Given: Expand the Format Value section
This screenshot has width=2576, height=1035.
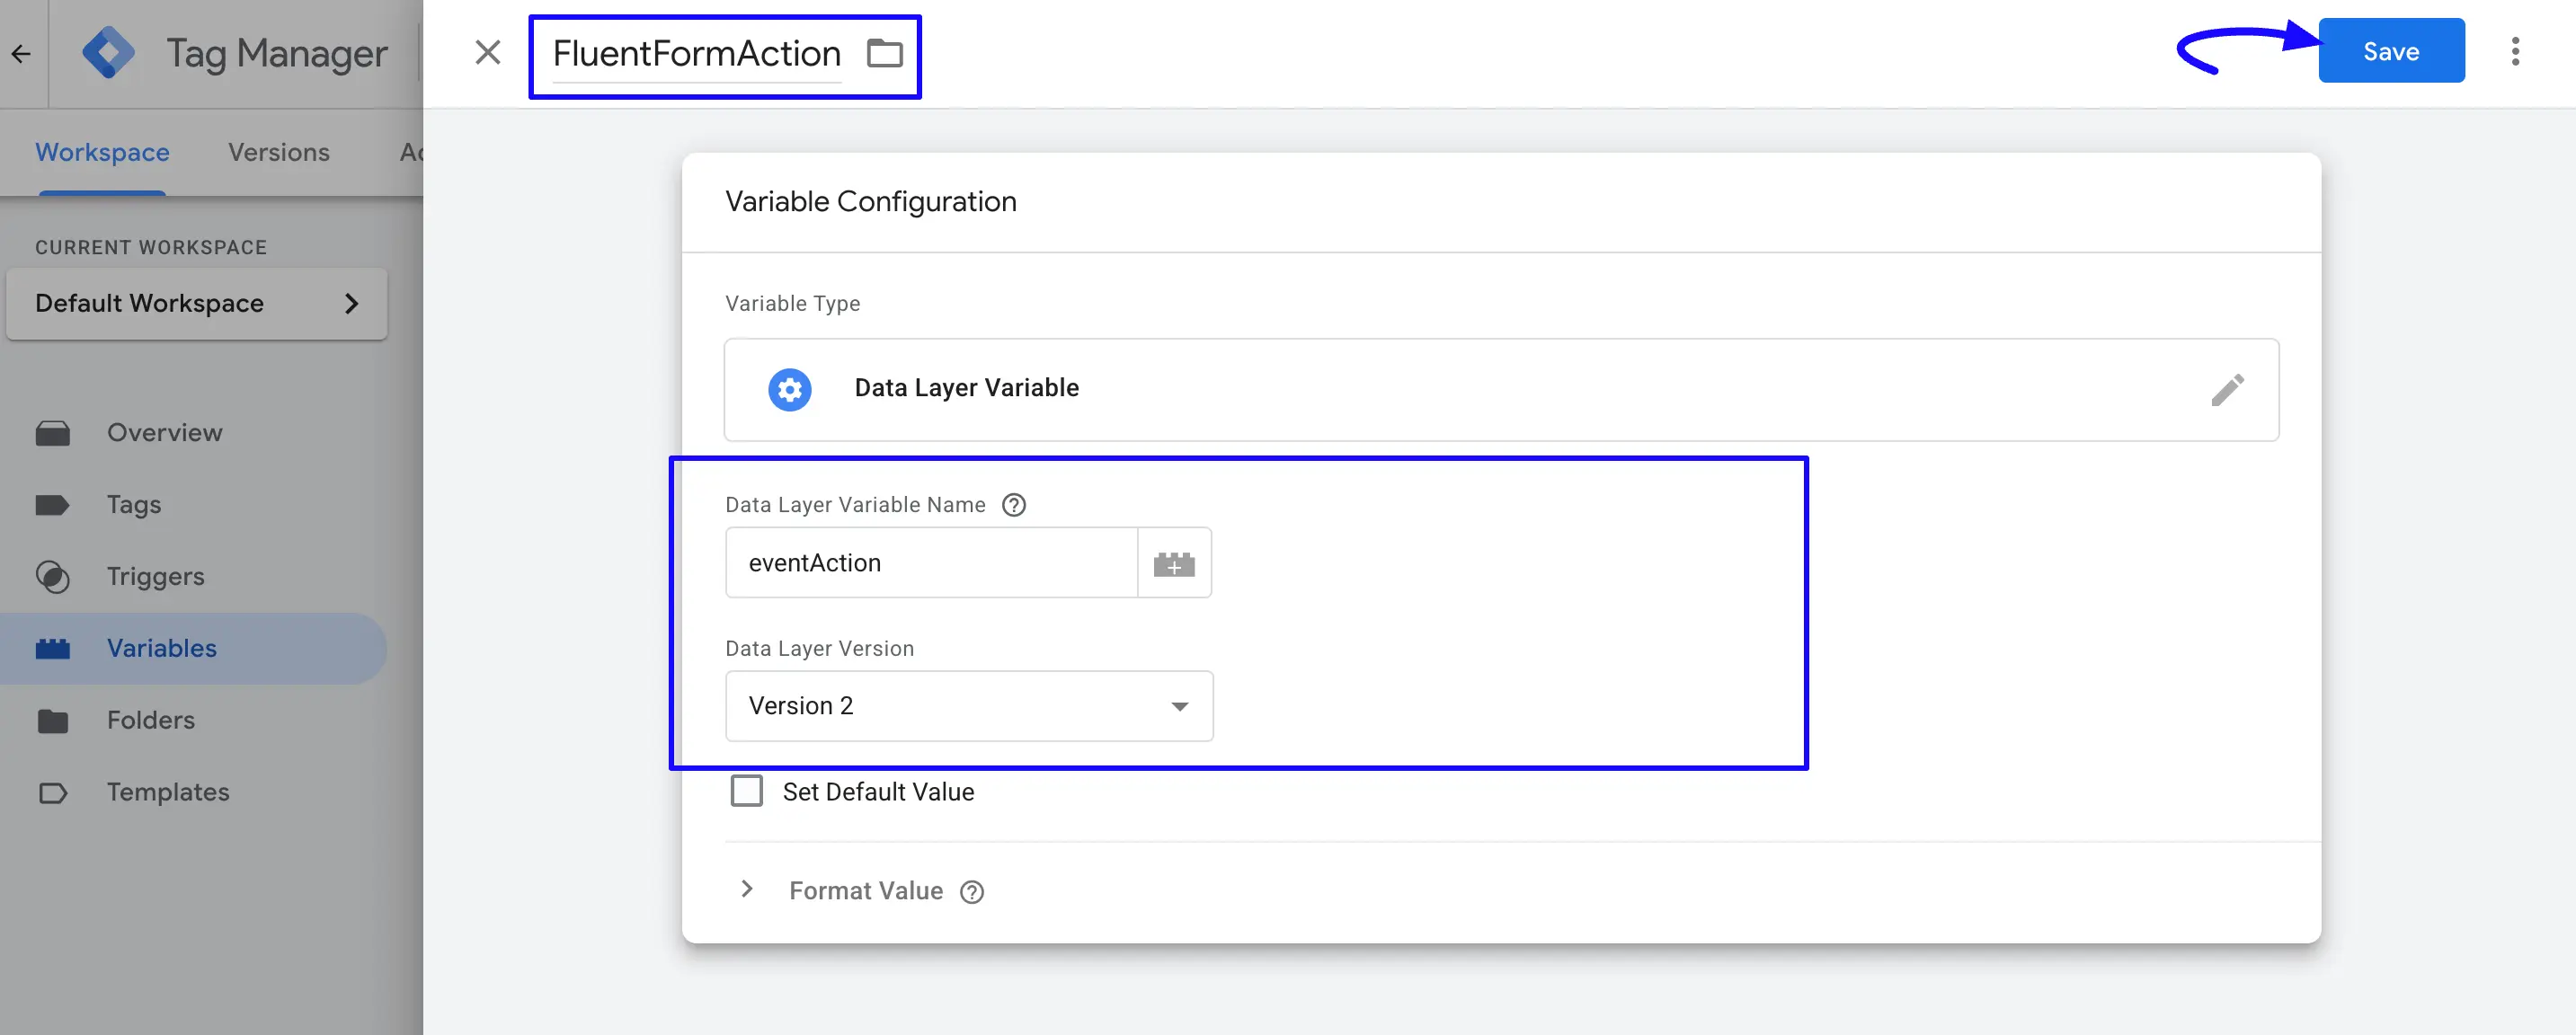Looking at the screenshot, I should (x=746, y=889).
